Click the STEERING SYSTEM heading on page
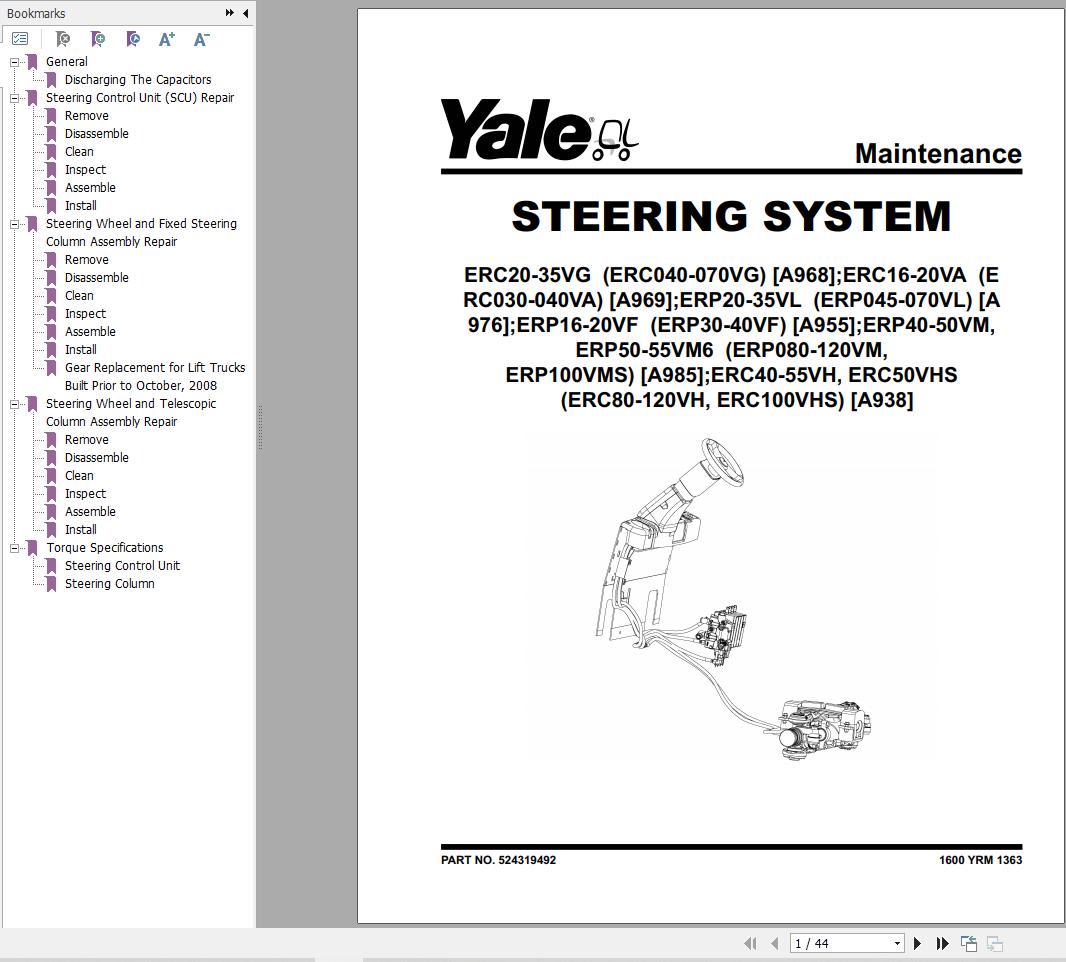The image size is (1066, 962). coord(732,216)
